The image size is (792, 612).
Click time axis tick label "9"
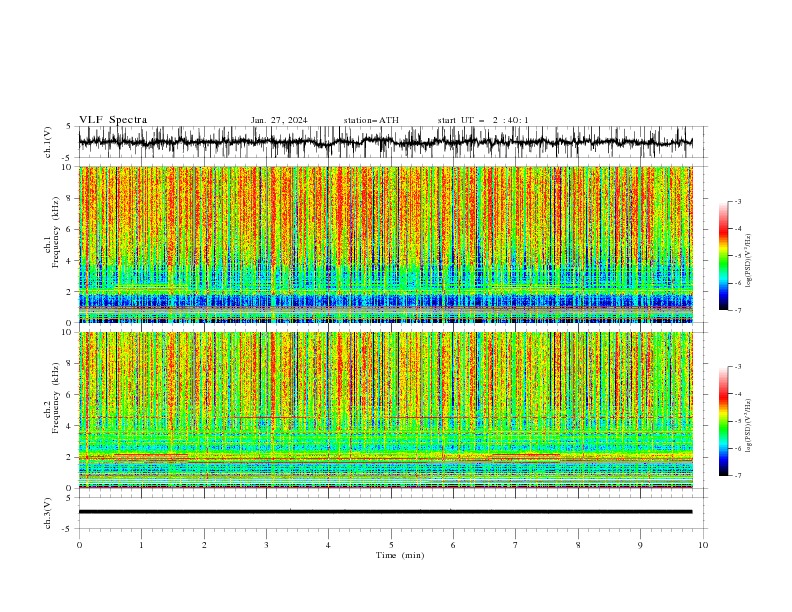point(640,545)
